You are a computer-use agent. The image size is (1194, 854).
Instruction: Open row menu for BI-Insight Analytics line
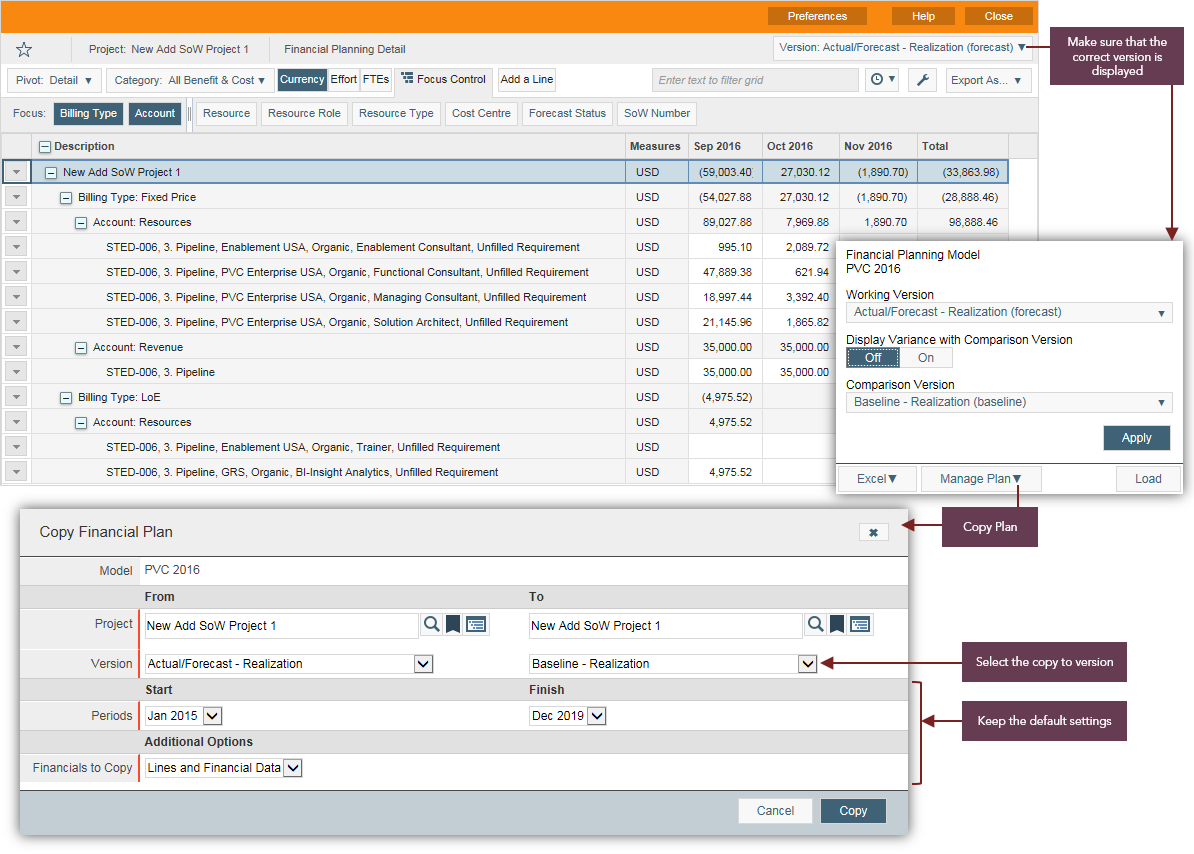(x=16, y=472)
